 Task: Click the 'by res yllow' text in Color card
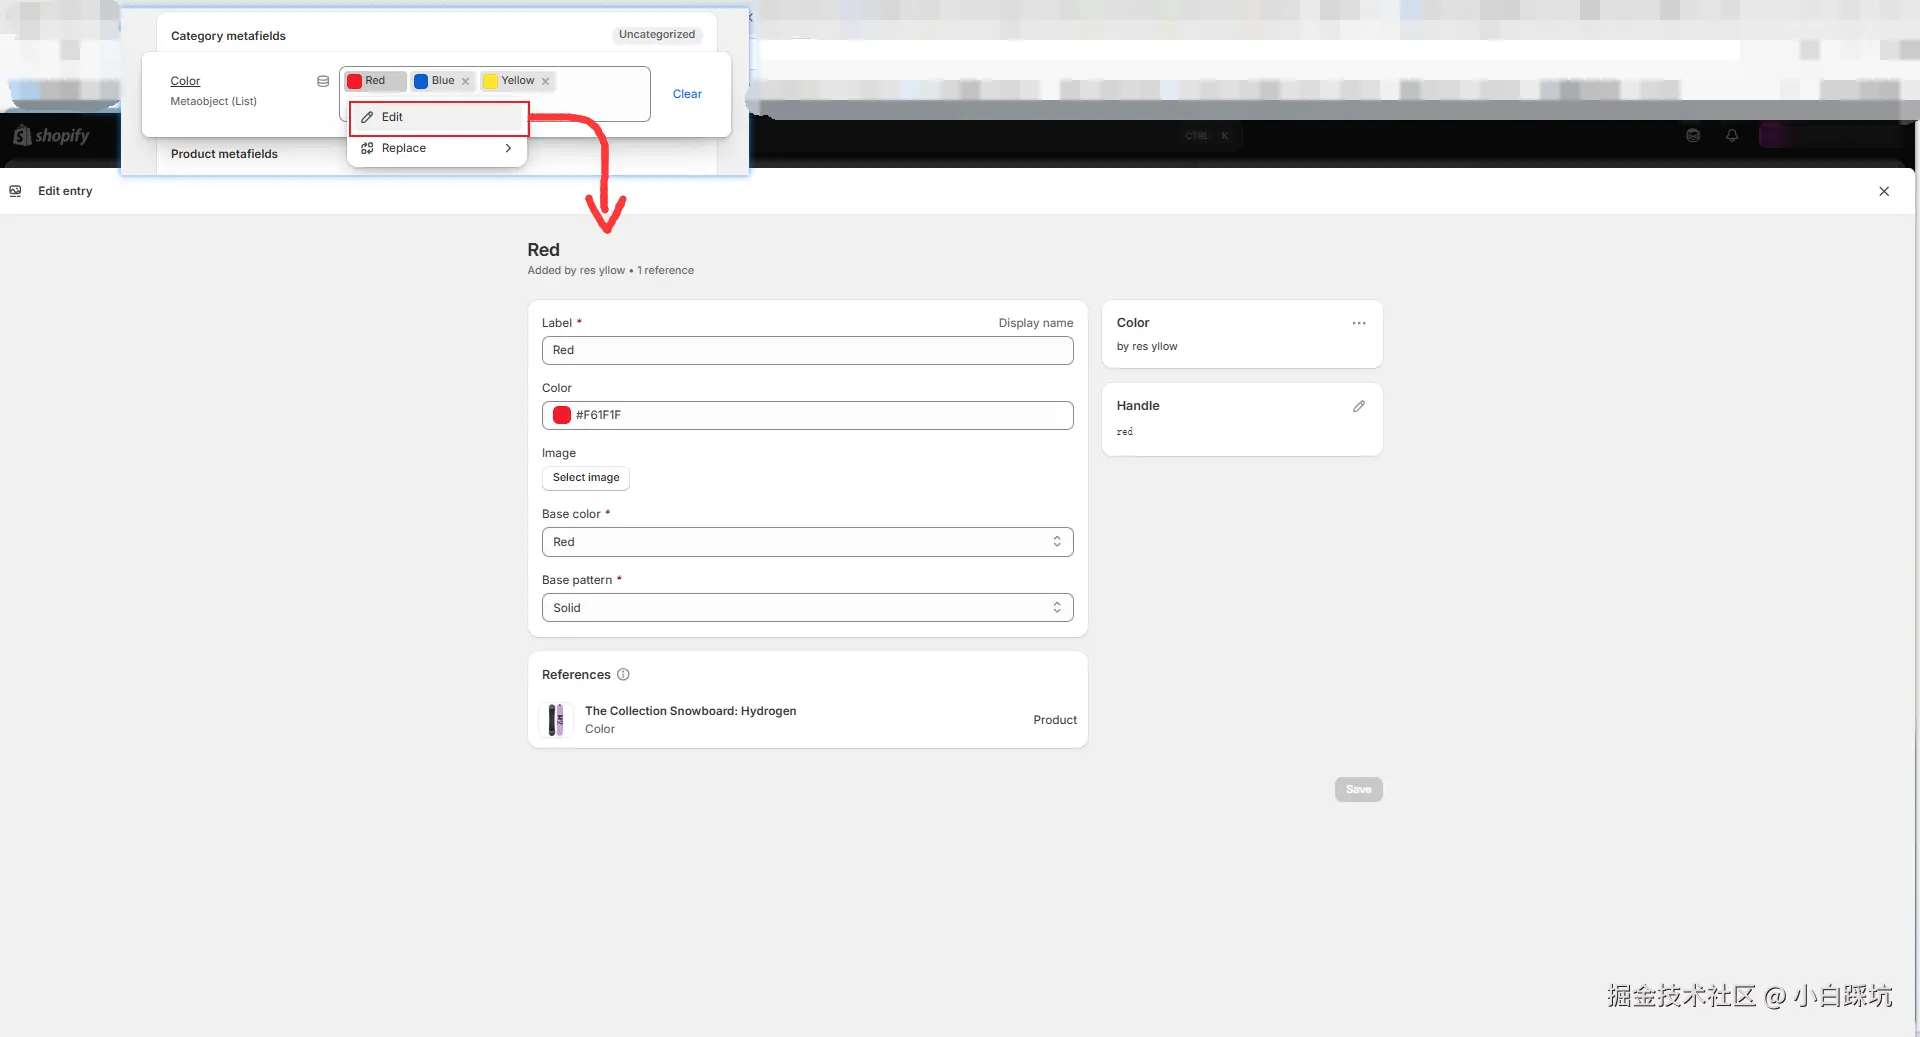(x=1147, y=347)
